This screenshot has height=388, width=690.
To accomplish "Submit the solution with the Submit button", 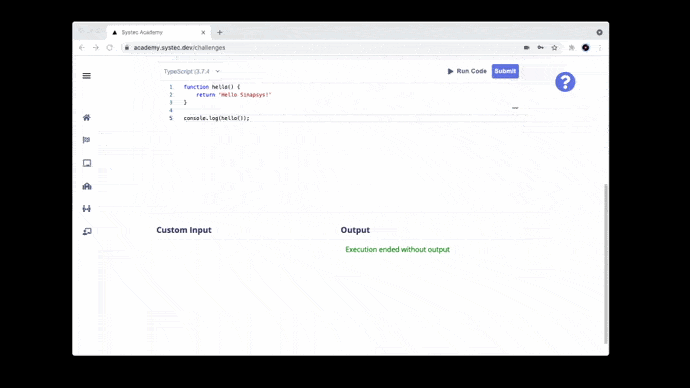I will 505,71.
